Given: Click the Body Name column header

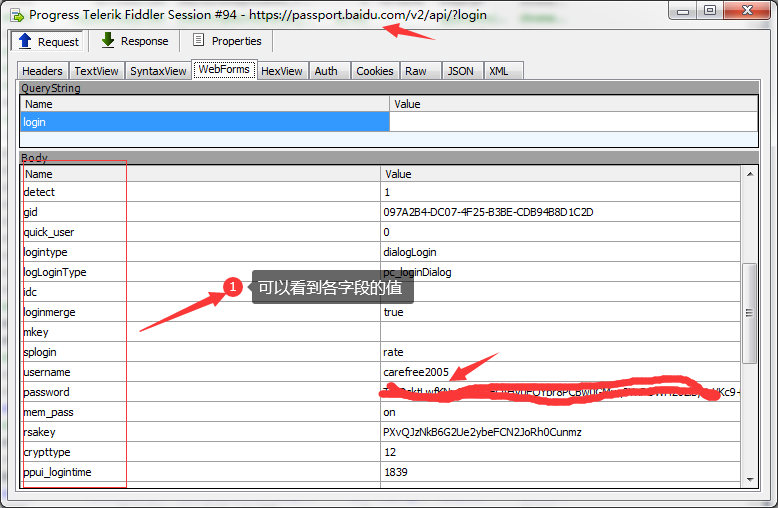Looking at the screenshot, I should [201, 174].
